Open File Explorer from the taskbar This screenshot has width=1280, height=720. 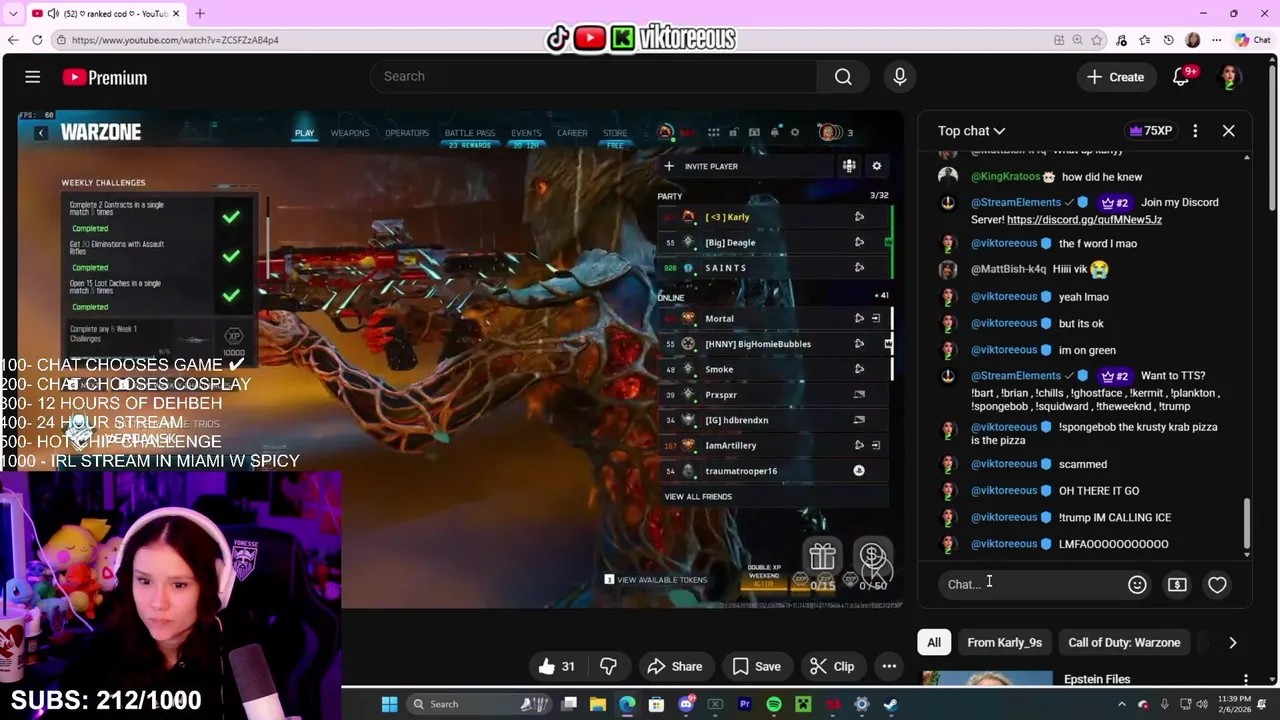click(x=598, y=704)
